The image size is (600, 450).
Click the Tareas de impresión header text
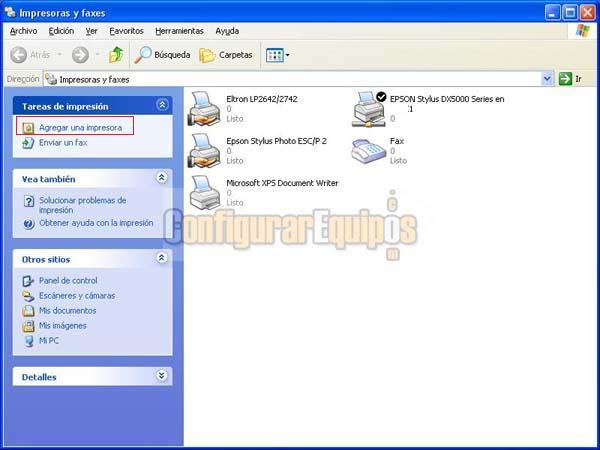[x=65, y=107]
